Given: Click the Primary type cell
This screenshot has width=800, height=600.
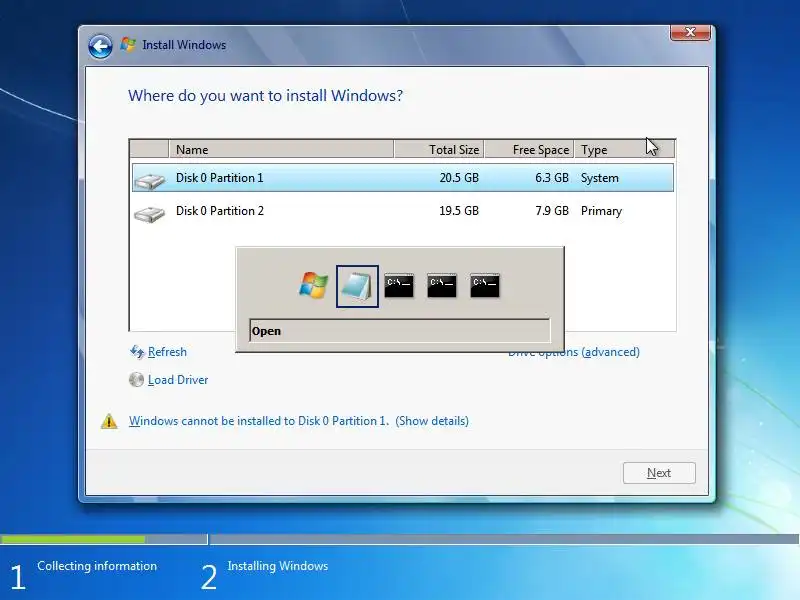Looking at the screenshot, I should pos(601,211).
